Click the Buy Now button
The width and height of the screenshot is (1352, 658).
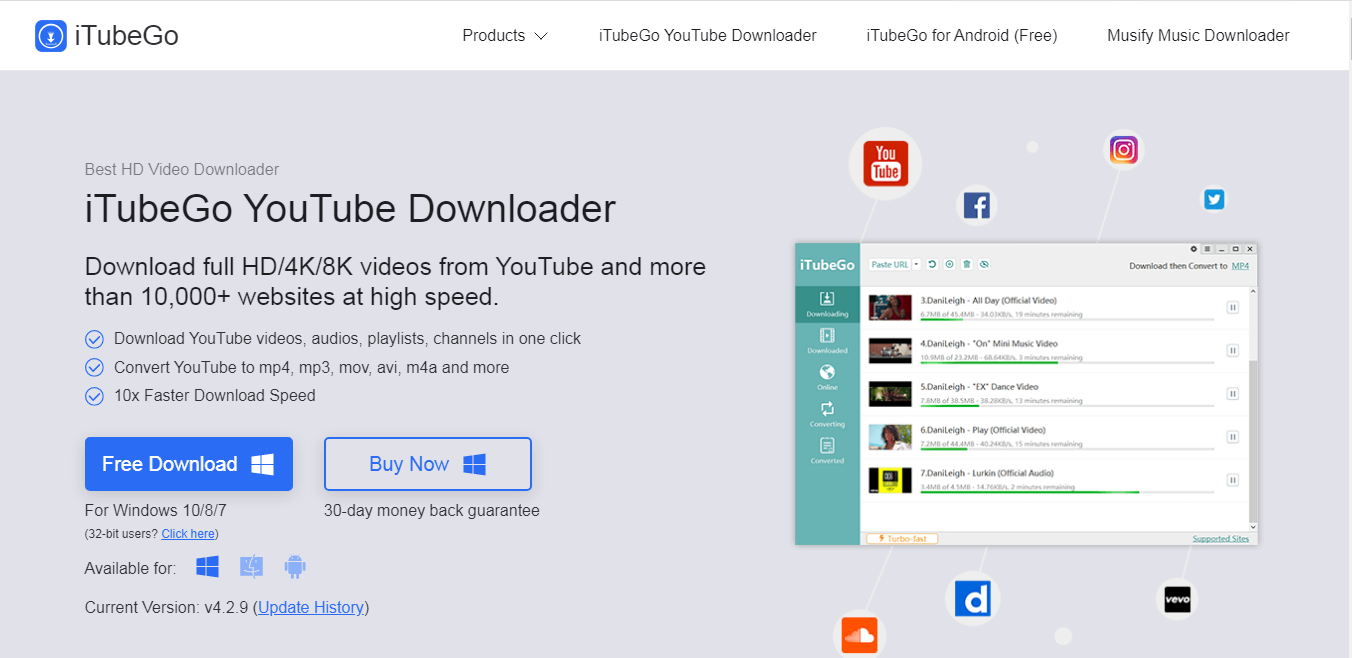(x=428, y=464)
